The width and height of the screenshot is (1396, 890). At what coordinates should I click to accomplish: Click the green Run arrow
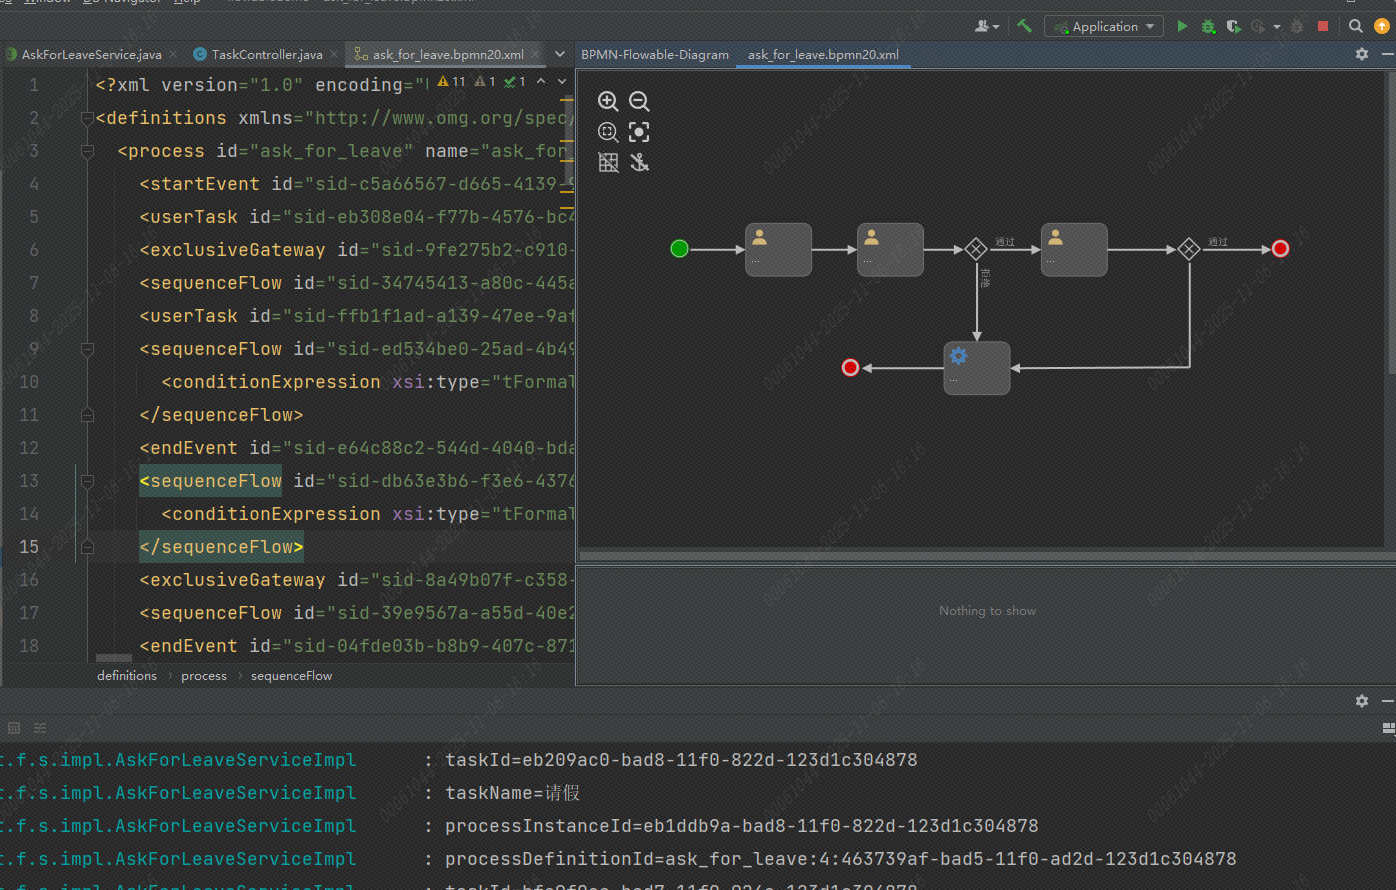(x=1182, y=27)
